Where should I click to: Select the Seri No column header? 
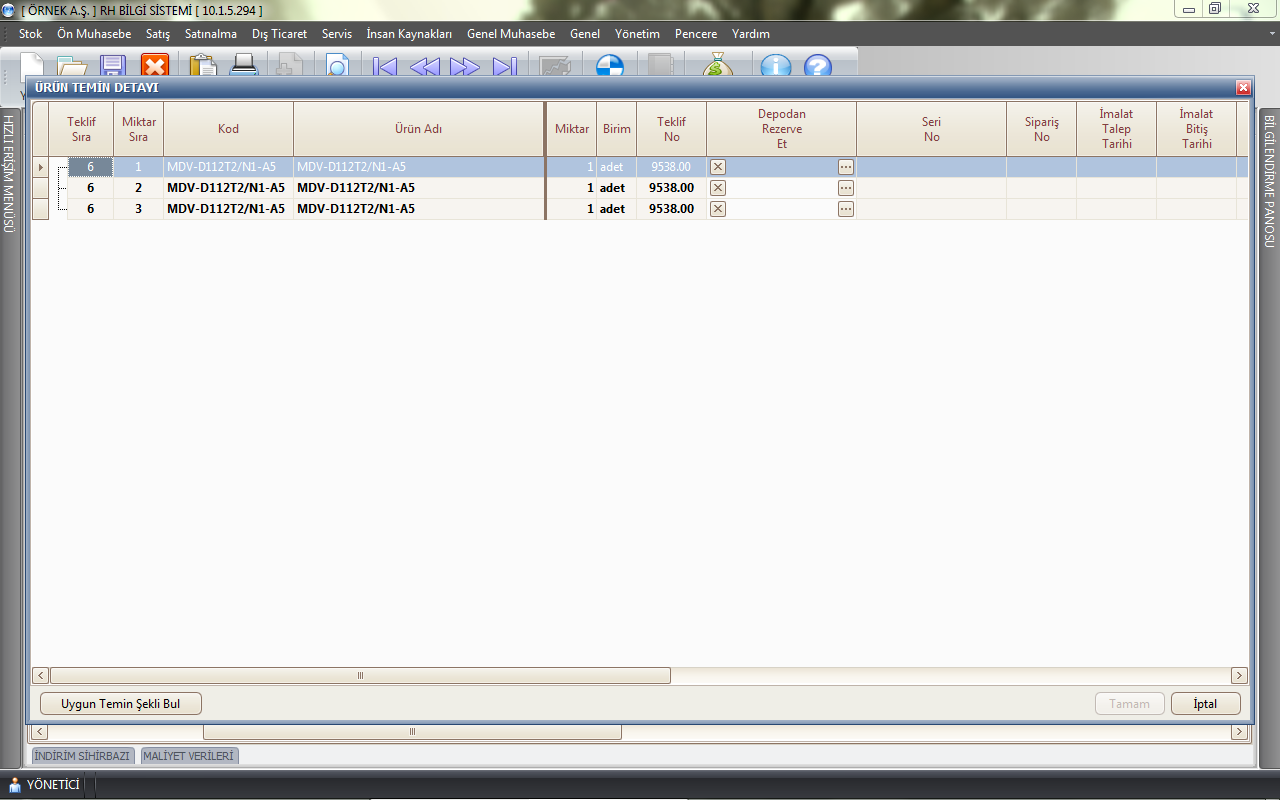point(931,129)
